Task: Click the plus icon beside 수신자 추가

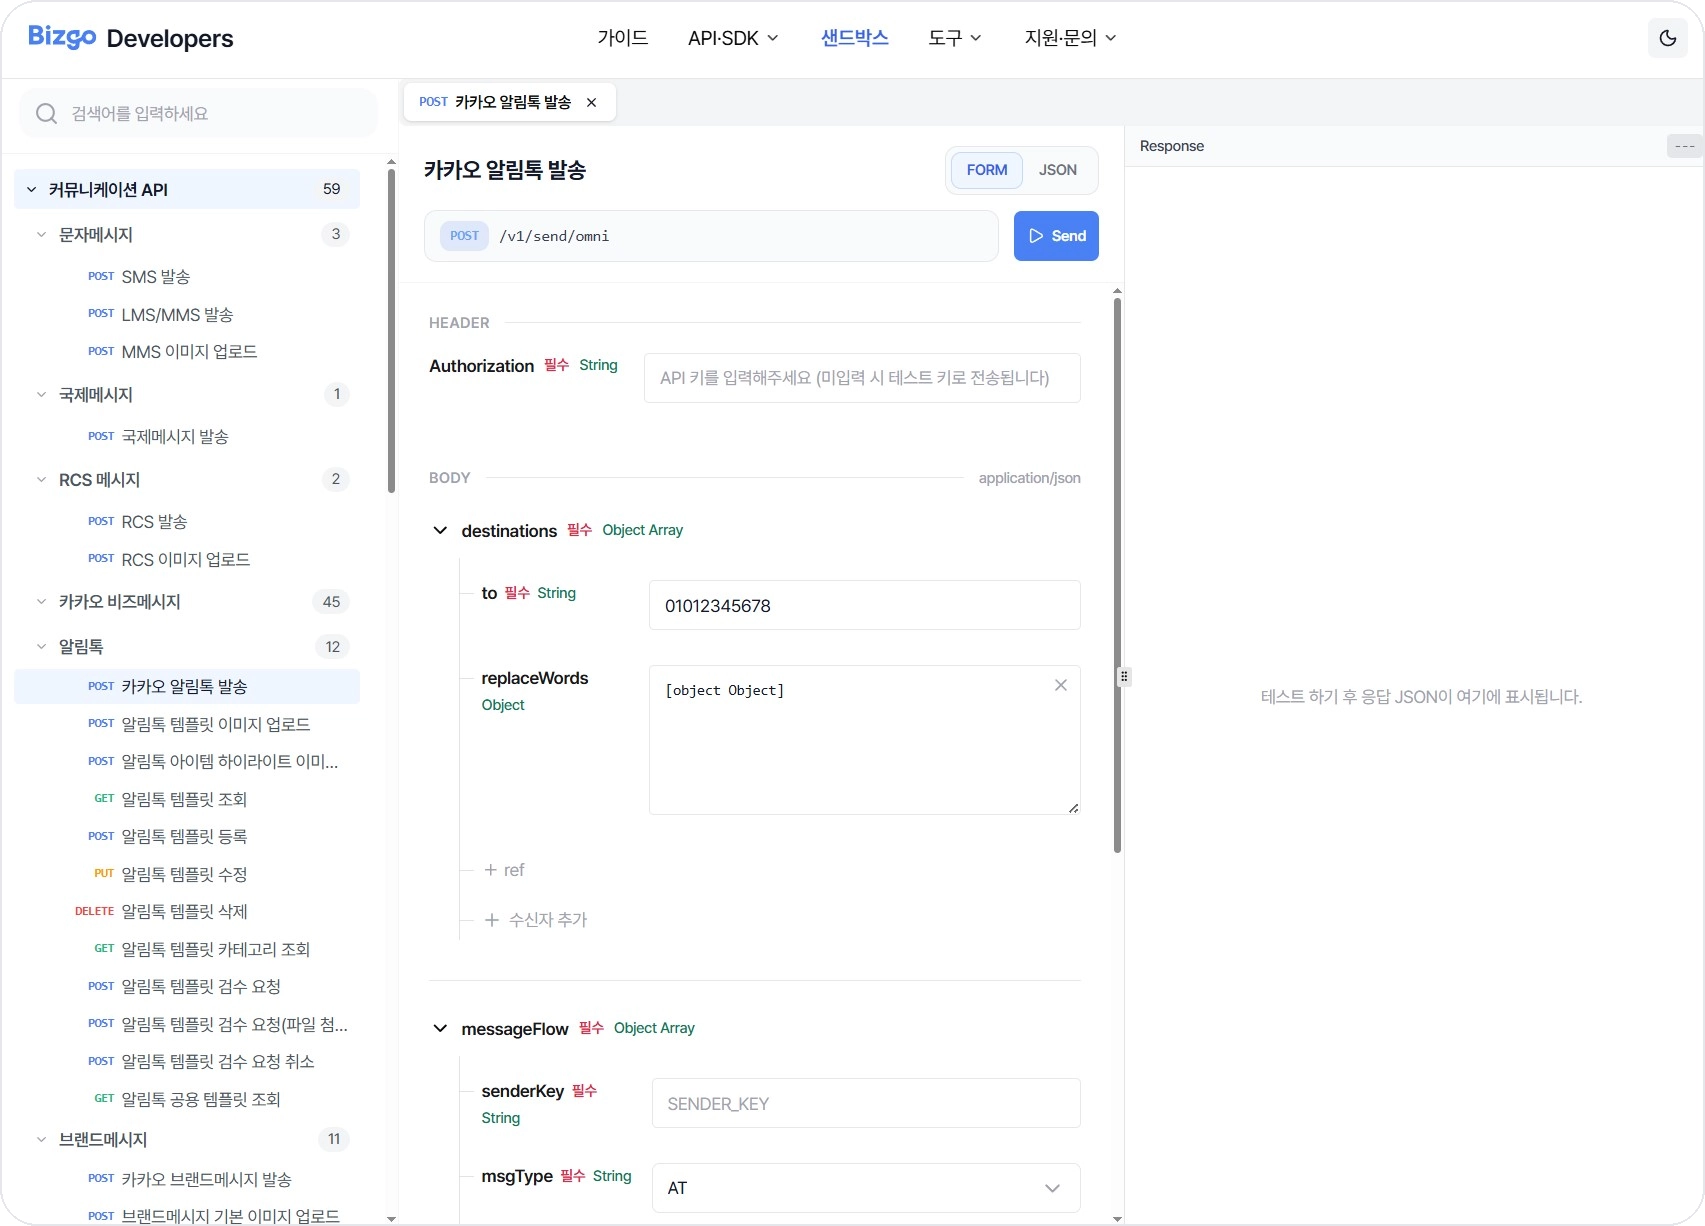Action: coord(490,920)
